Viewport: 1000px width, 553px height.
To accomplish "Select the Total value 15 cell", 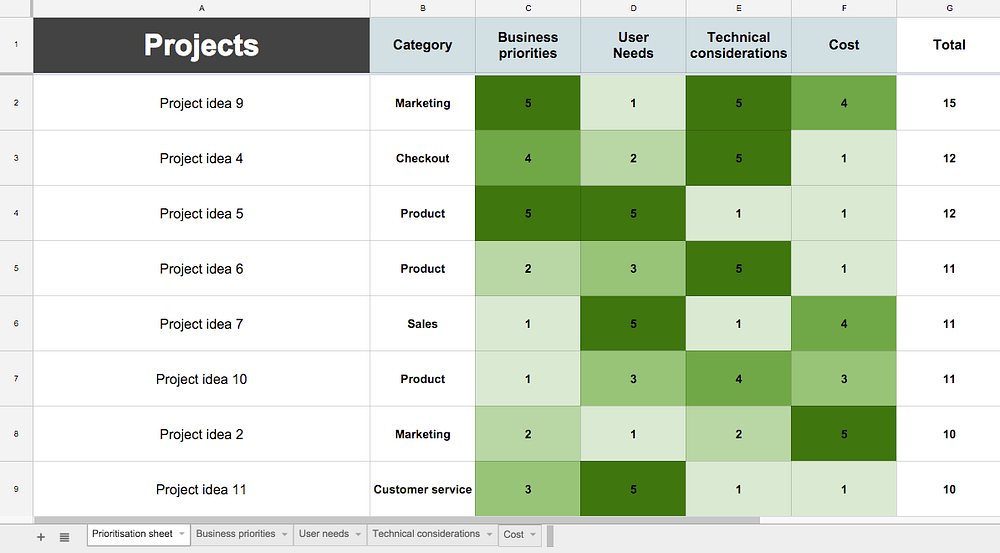I will (948, 103).
